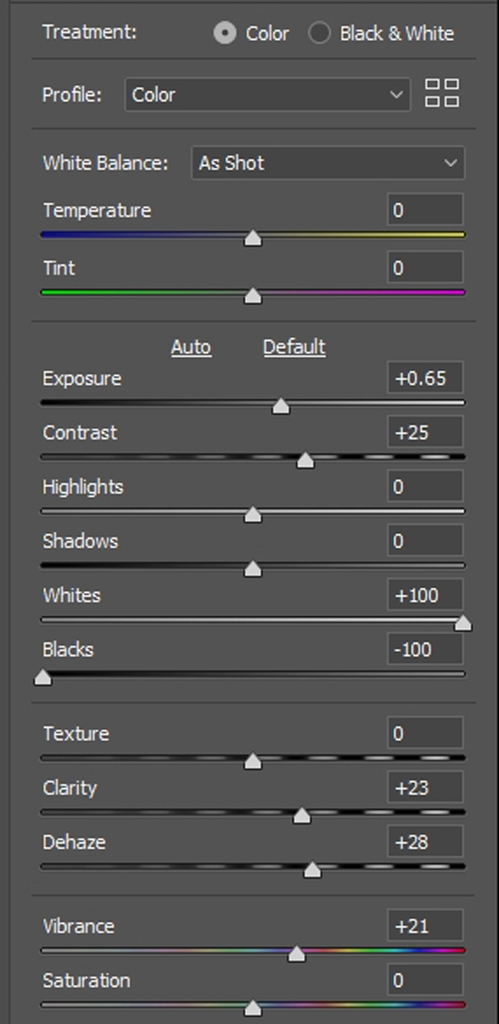Click the Exposure value field showing +0.65
This screenshot has height=1024, width=499.
[x=425, y=378]
